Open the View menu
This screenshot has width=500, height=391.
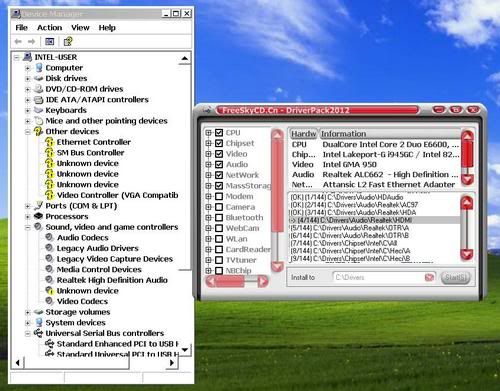(80, 28)
